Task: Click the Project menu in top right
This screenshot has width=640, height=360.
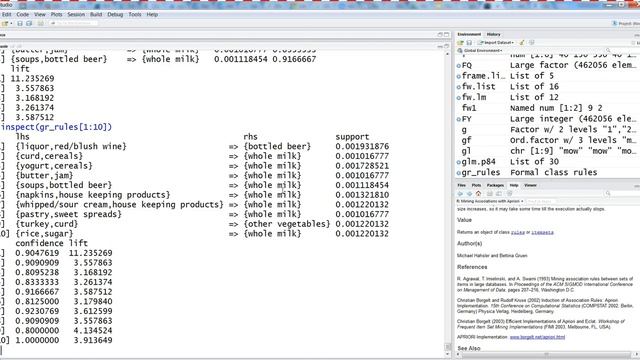Action: 626,24
